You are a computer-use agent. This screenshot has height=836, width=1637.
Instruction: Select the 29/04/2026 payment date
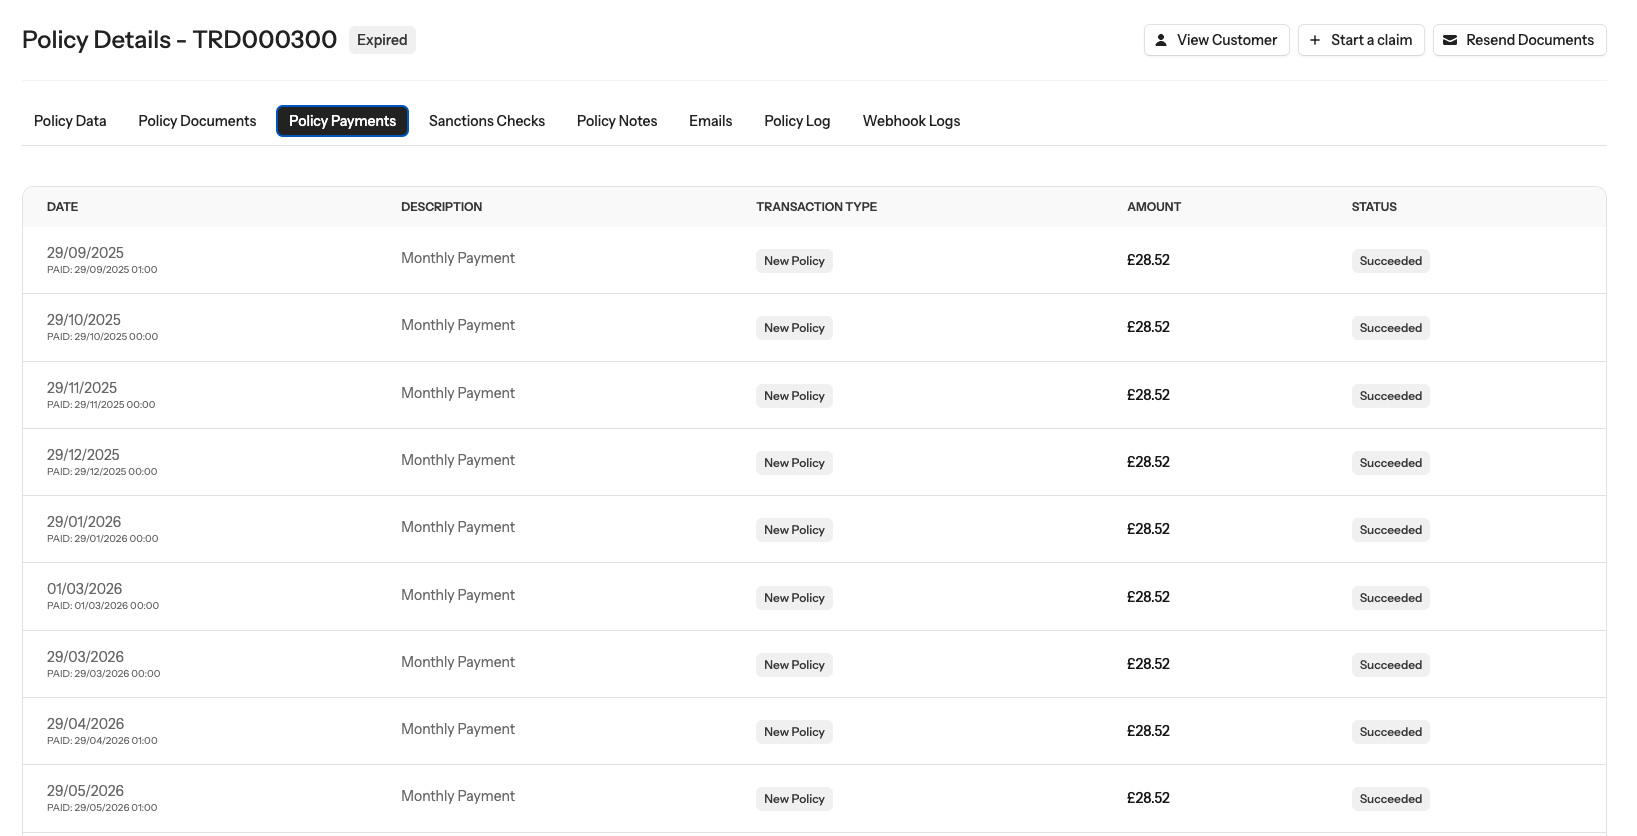pyautogui.click(x=85, y=724)
